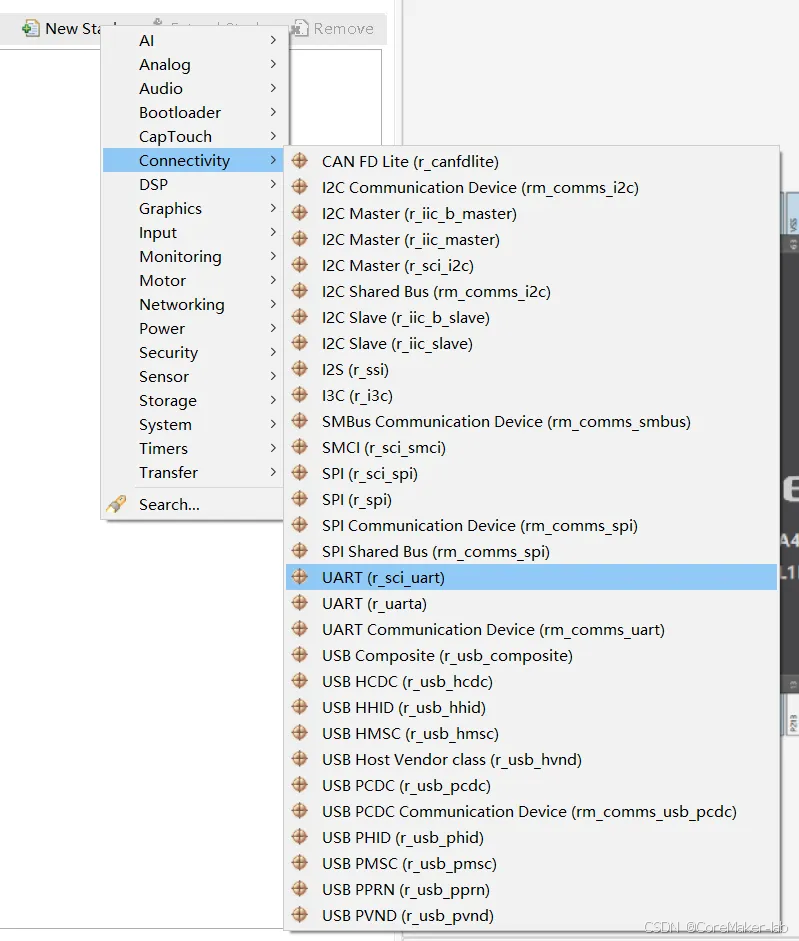Image resolution: width=799 pixels, height=941 pixels.
Task: Click the SPI Shared Bus module icon
Action: [300, 551]
